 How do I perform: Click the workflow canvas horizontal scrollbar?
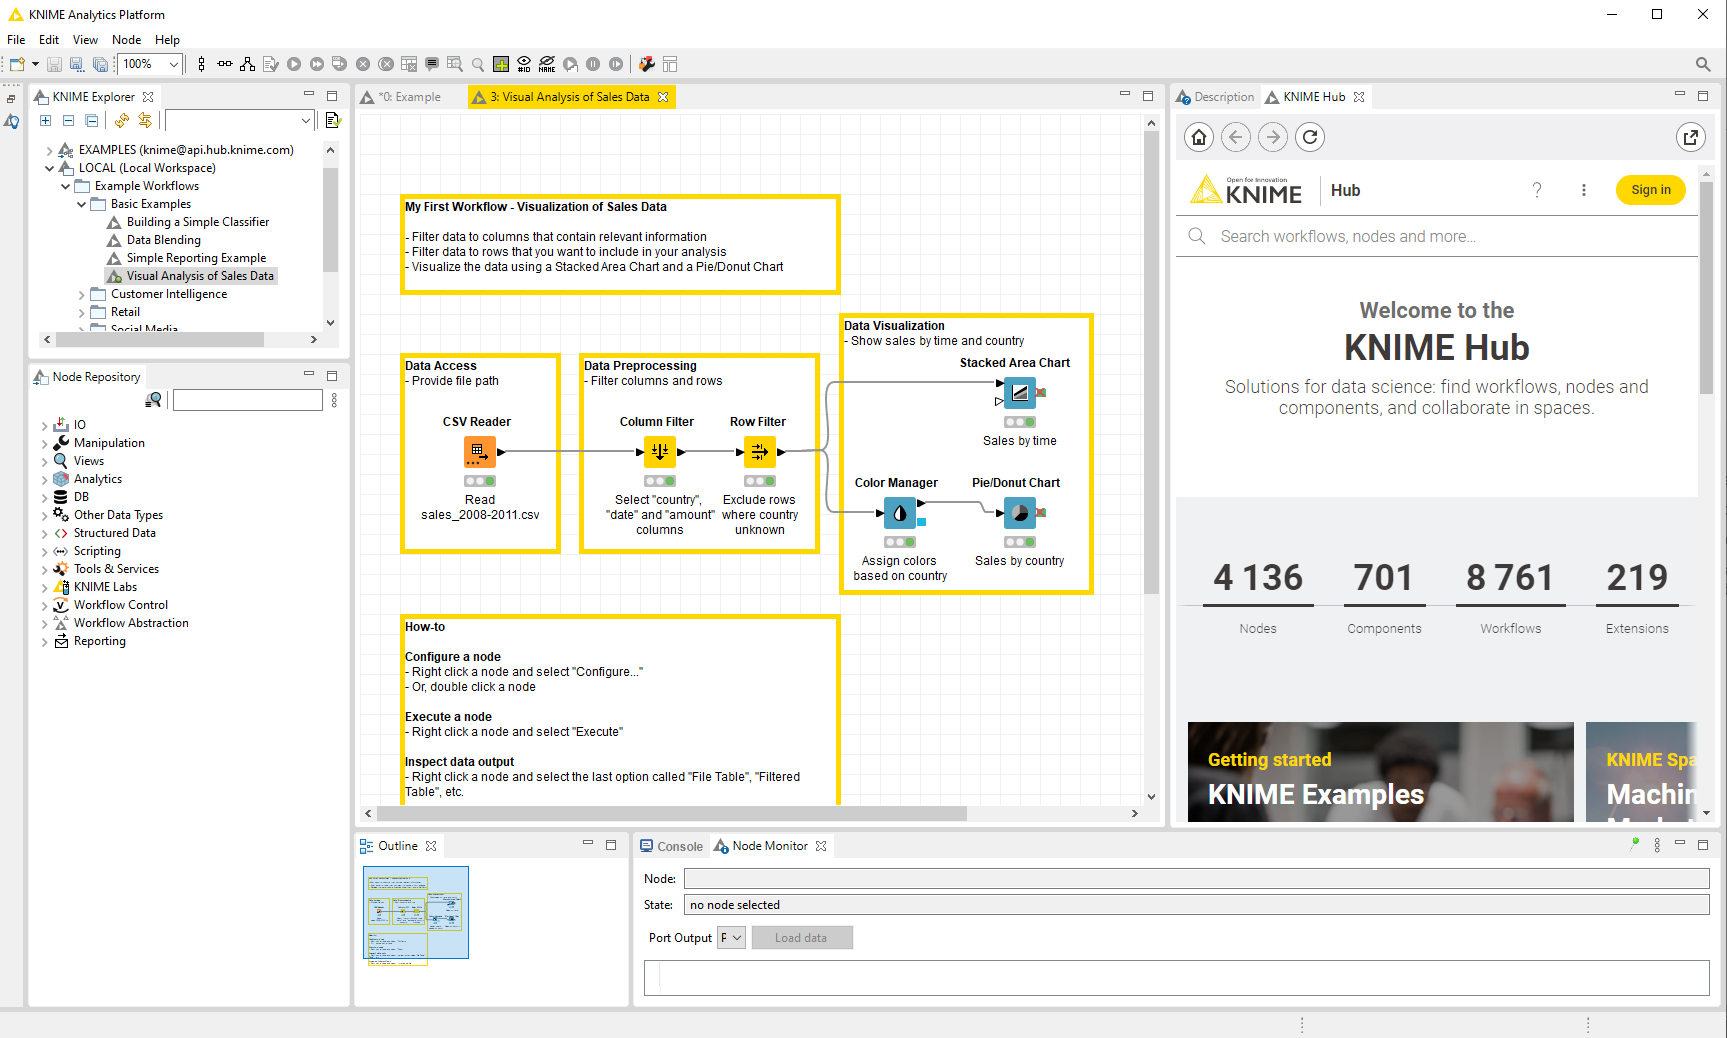[671, 814]
